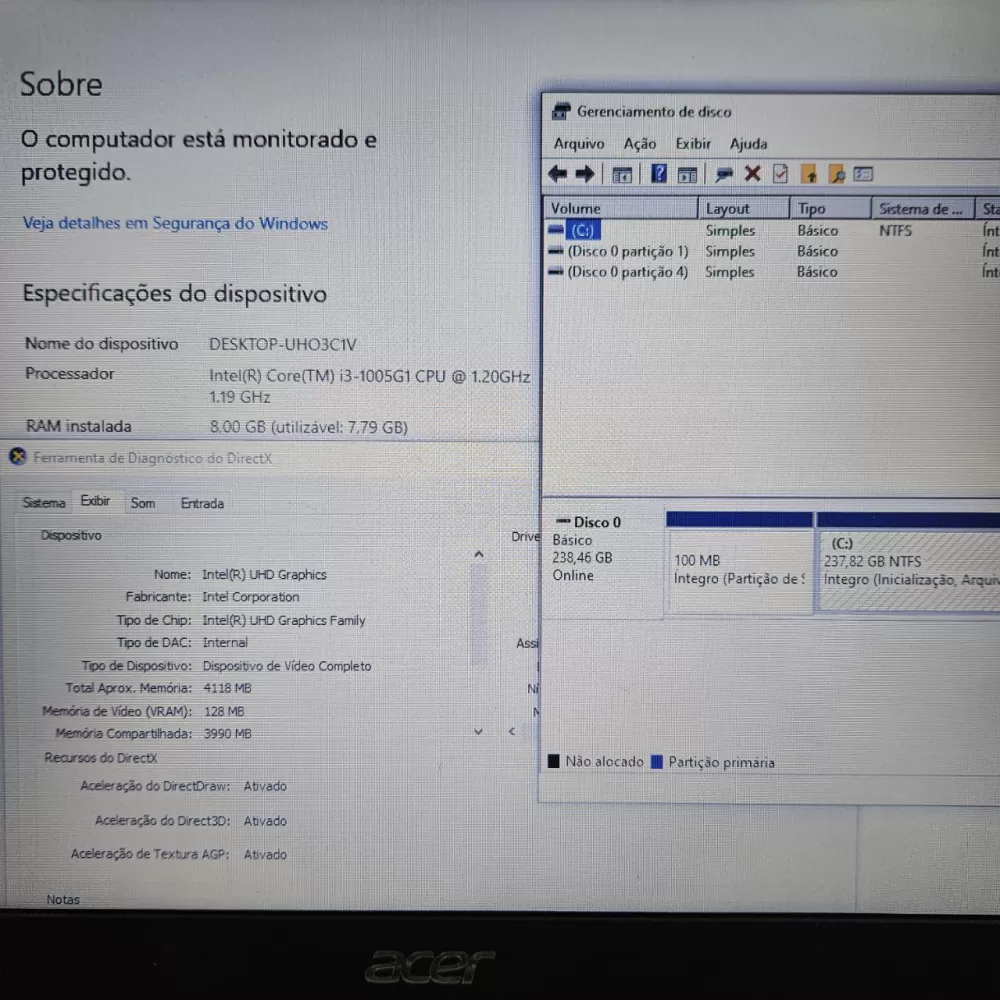
Task: Click the Back arrow in Disk Management toolbar
Action: tap(557, 173)
